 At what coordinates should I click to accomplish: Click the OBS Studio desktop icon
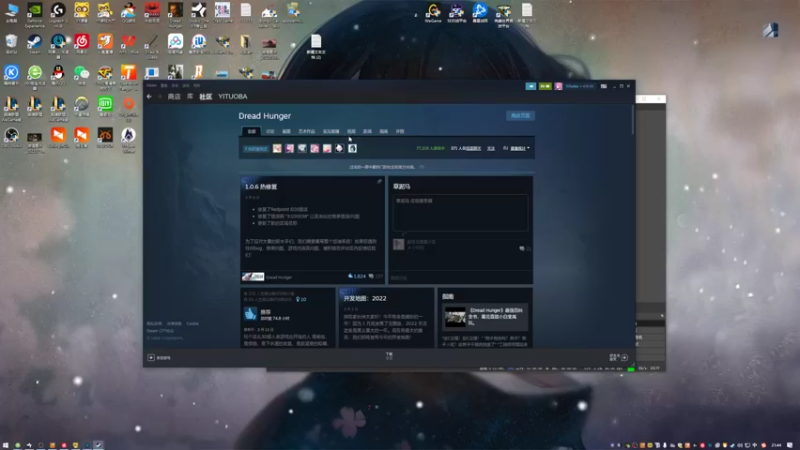coord(11,138)
